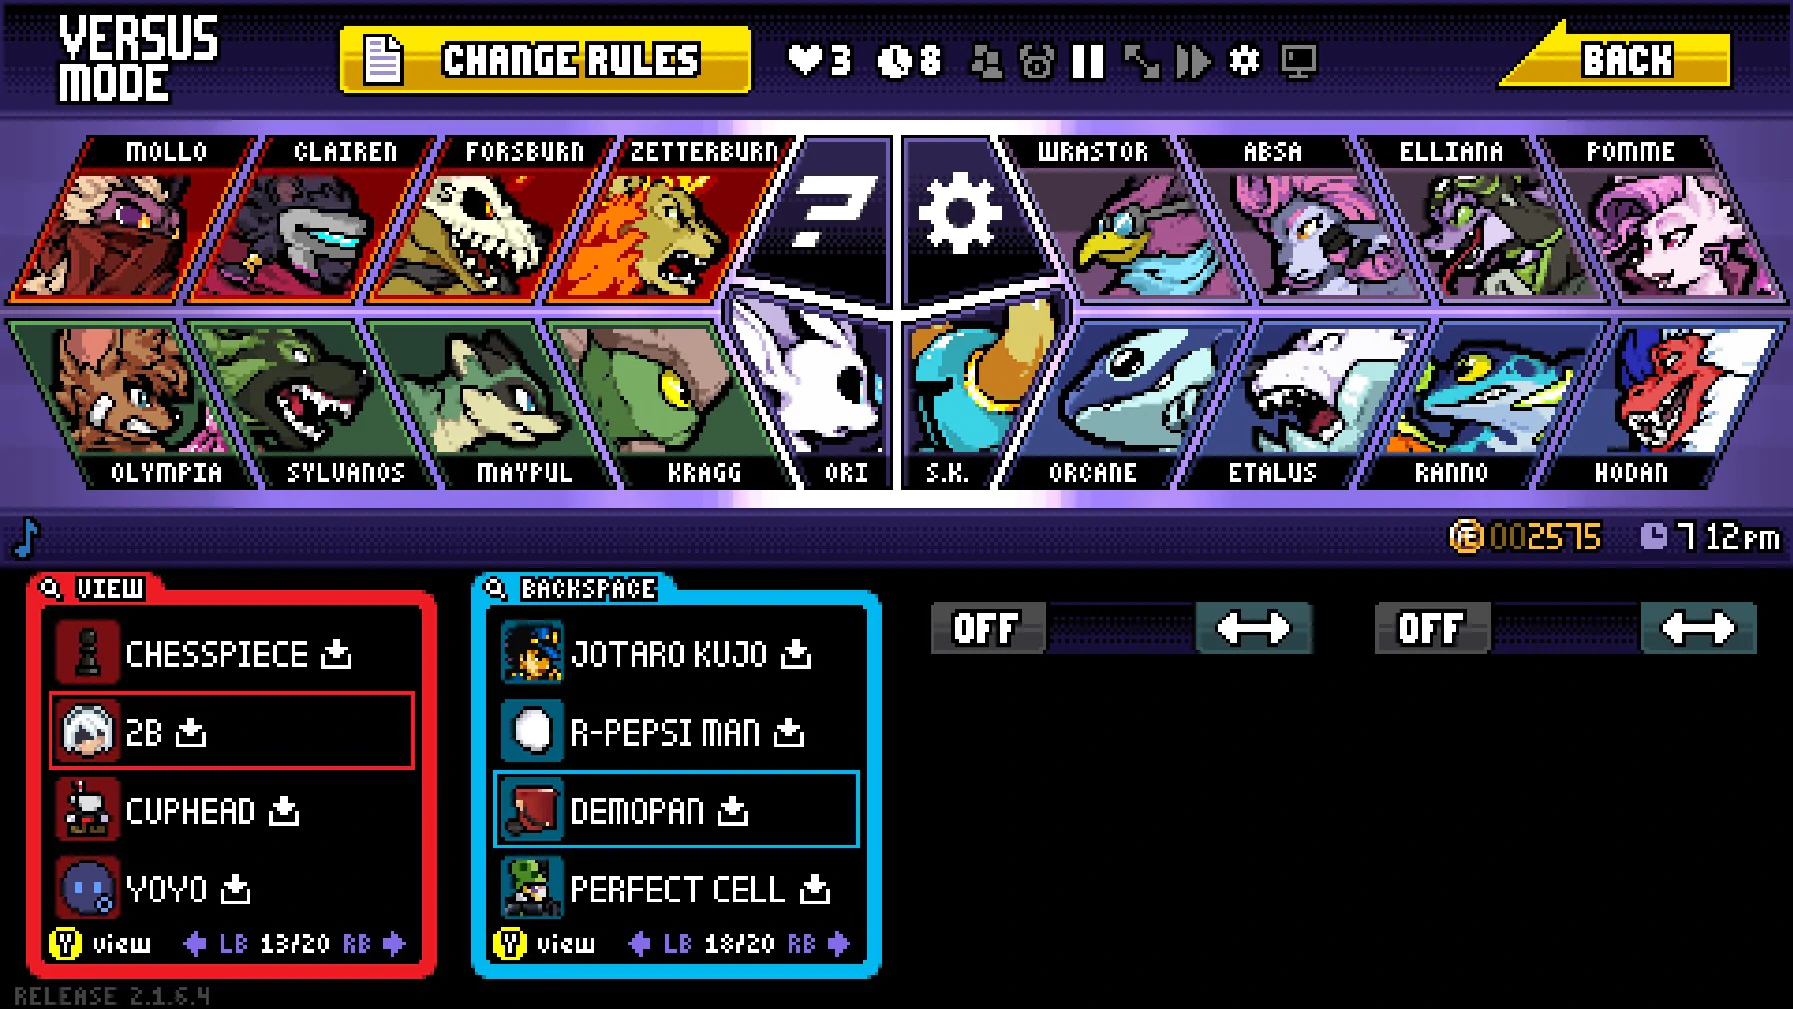Select the random character question mark tile

(x=823, y=215)
